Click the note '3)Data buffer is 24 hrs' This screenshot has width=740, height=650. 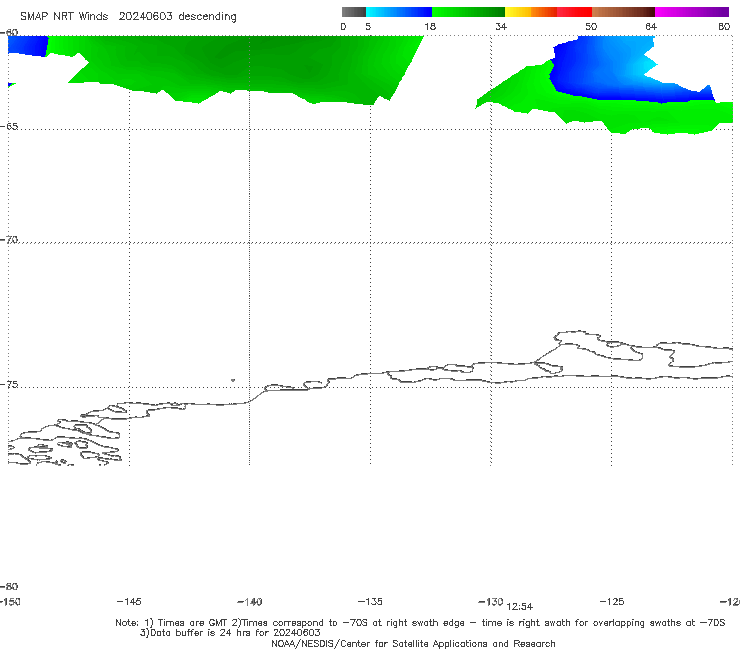[230, 633]
